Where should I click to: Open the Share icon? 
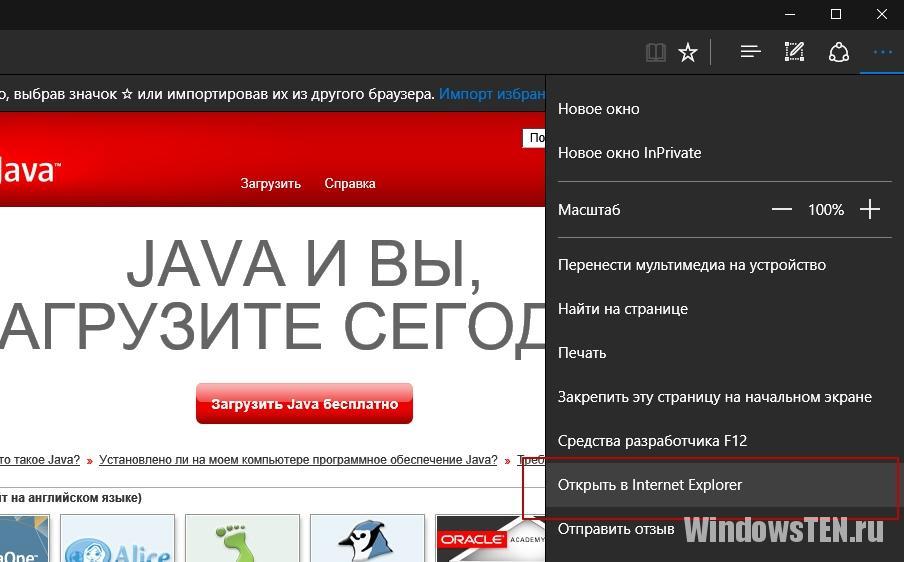tap(838, 52)
